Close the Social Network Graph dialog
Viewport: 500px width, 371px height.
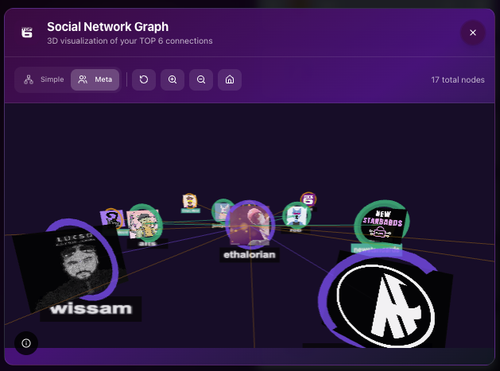473,33
